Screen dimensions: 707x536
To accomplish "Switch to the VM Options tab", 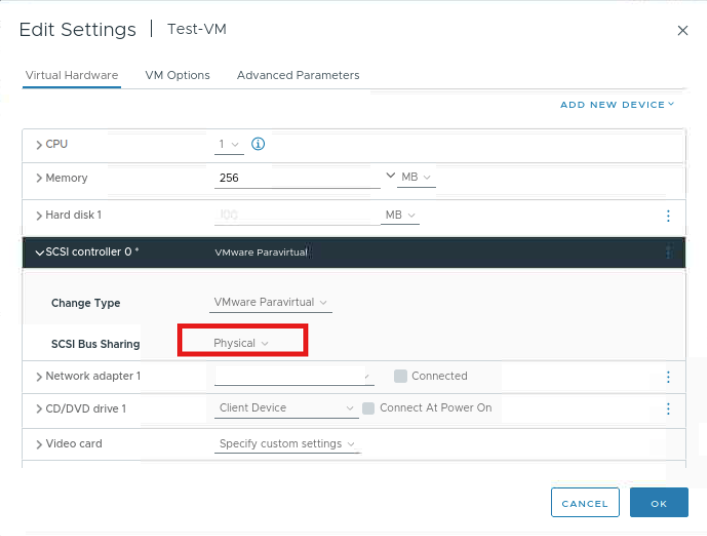I will (177, 75).
